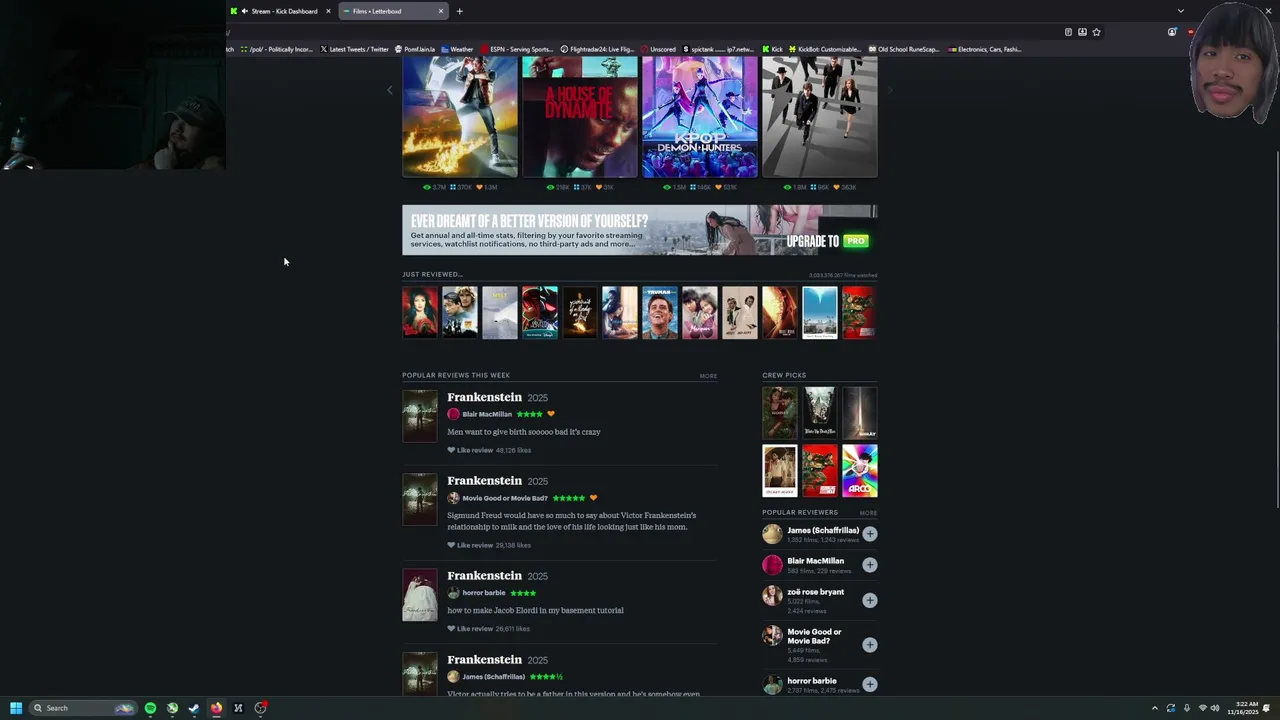Follow horror barbie via plus icon
This screenshot has height=720, width=1280.
pos(870,684)
